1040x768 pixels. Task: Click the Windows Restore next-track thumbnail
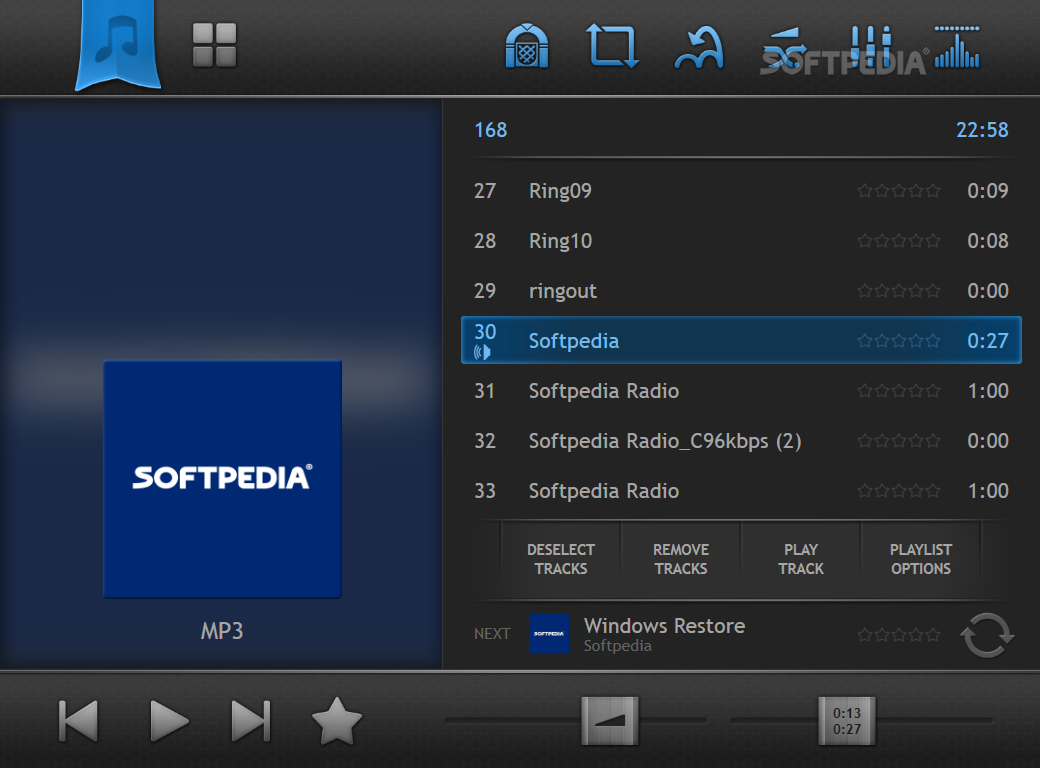[549, 634]
